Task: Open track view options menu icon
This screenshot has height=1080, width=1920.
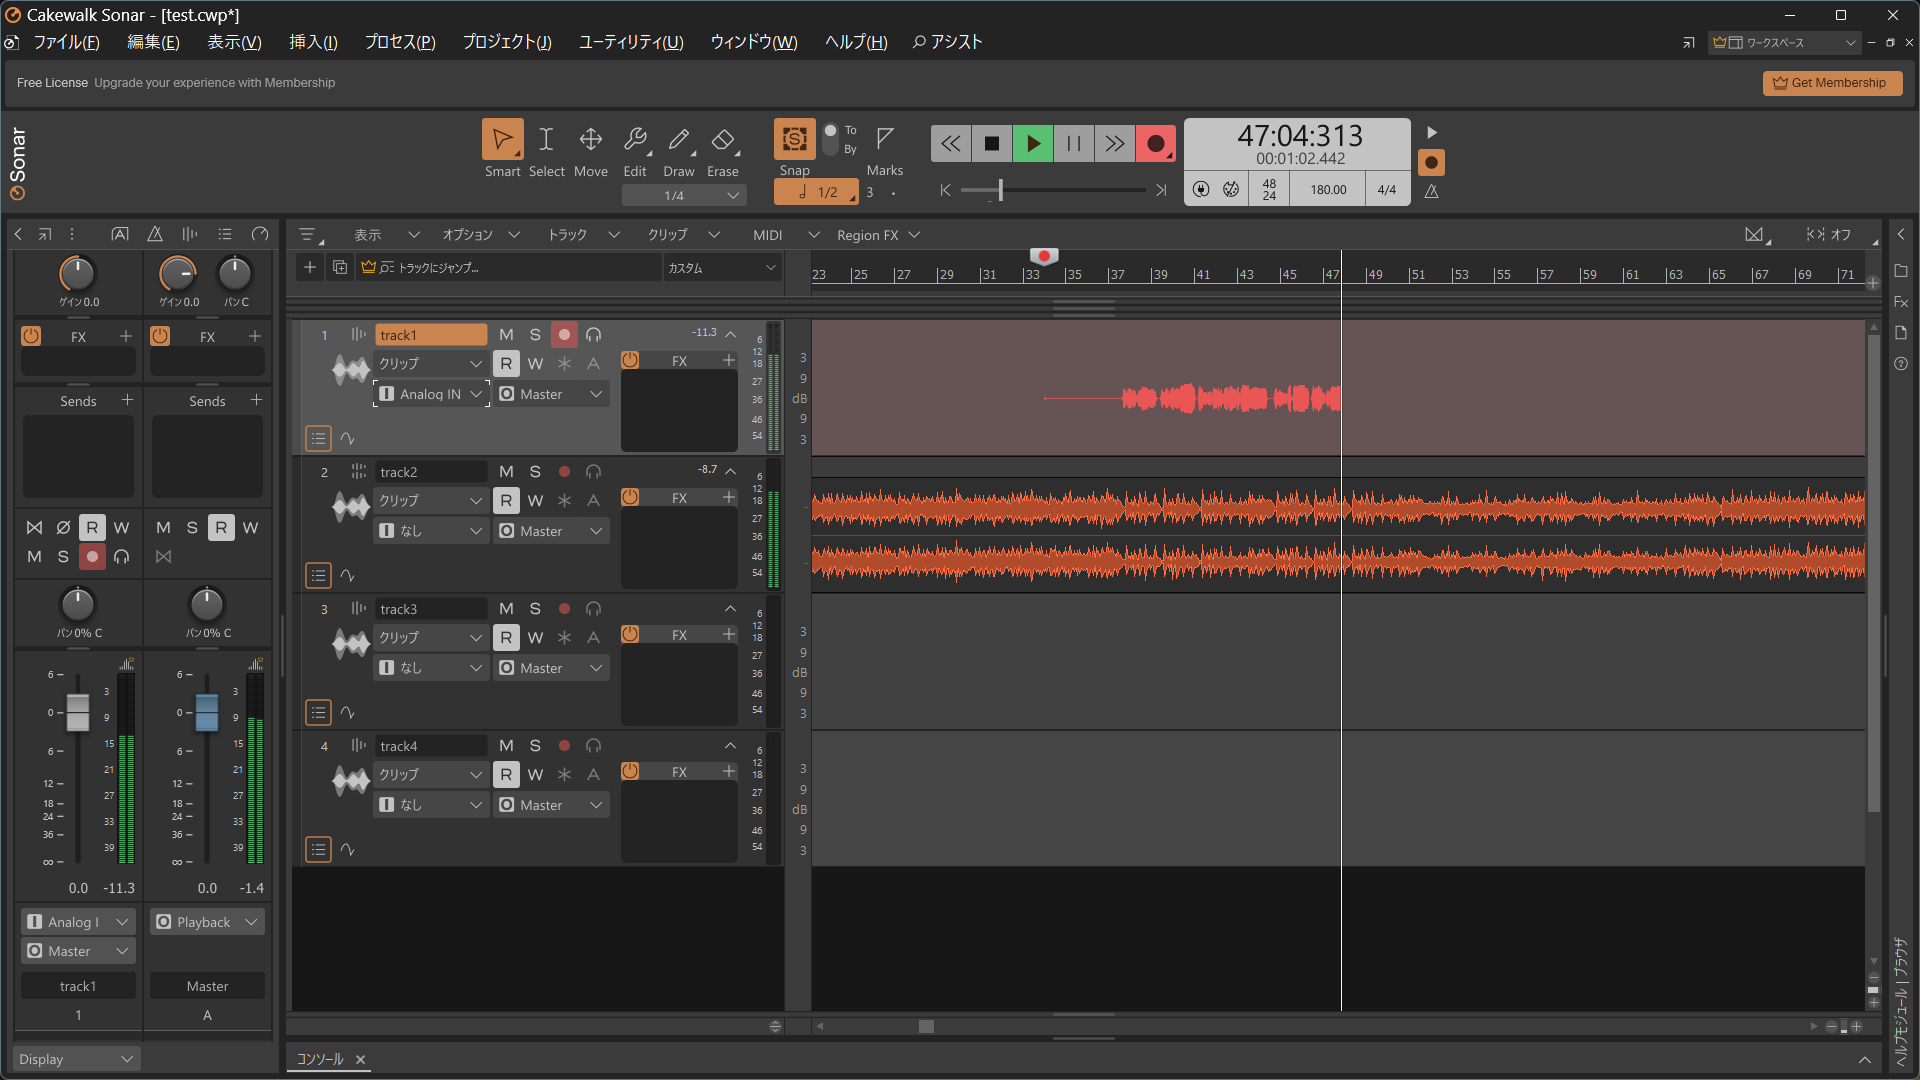Action: tap(308, 235)
